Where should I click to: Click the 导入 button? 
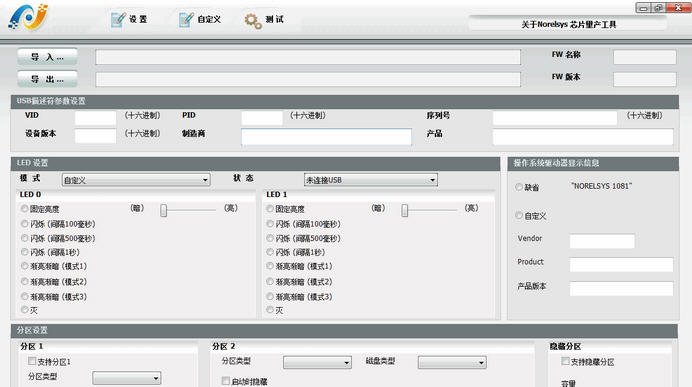[47, 57]
